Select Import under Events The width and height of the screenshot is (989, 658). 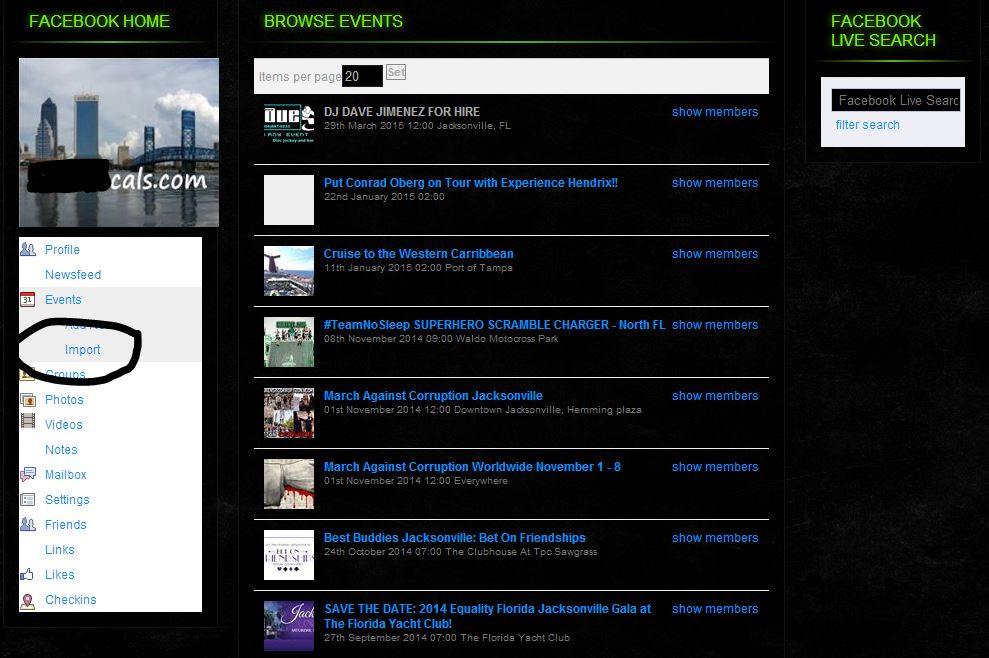(x=83, y=350)
